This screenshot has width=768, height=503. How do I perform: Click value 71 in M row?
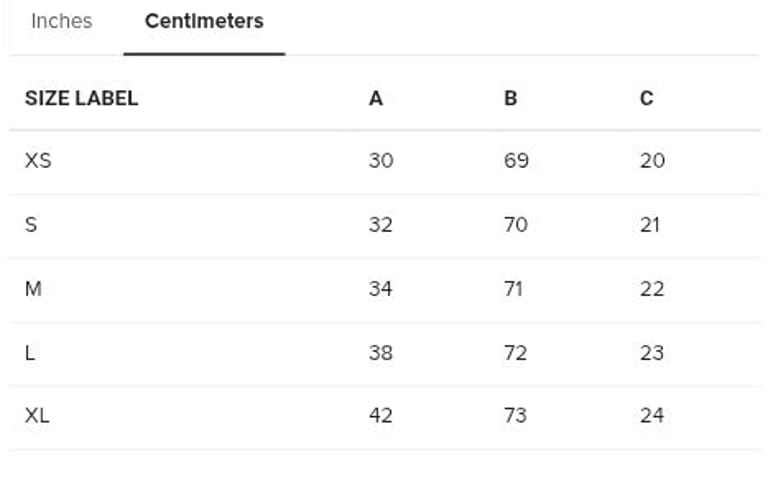click(x=515, y=288)
